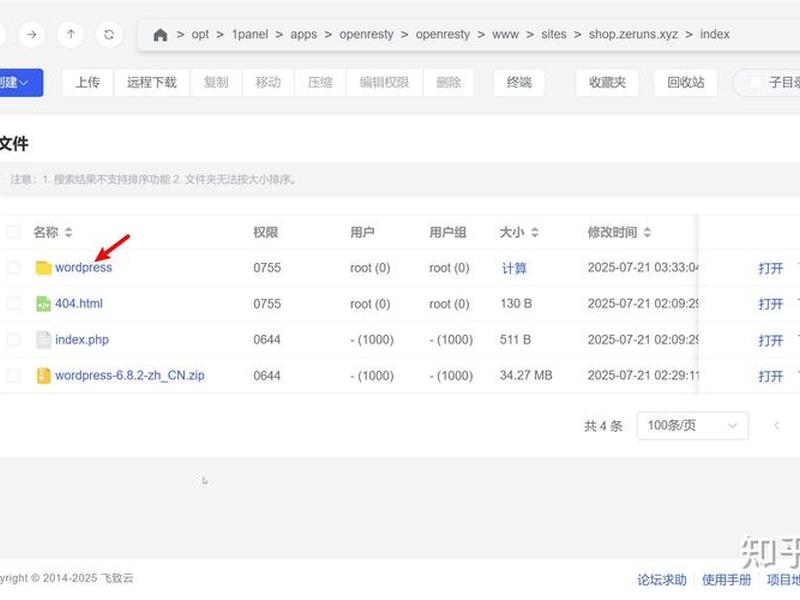Click 1panel in the breadcrumb path

(250, 35)
